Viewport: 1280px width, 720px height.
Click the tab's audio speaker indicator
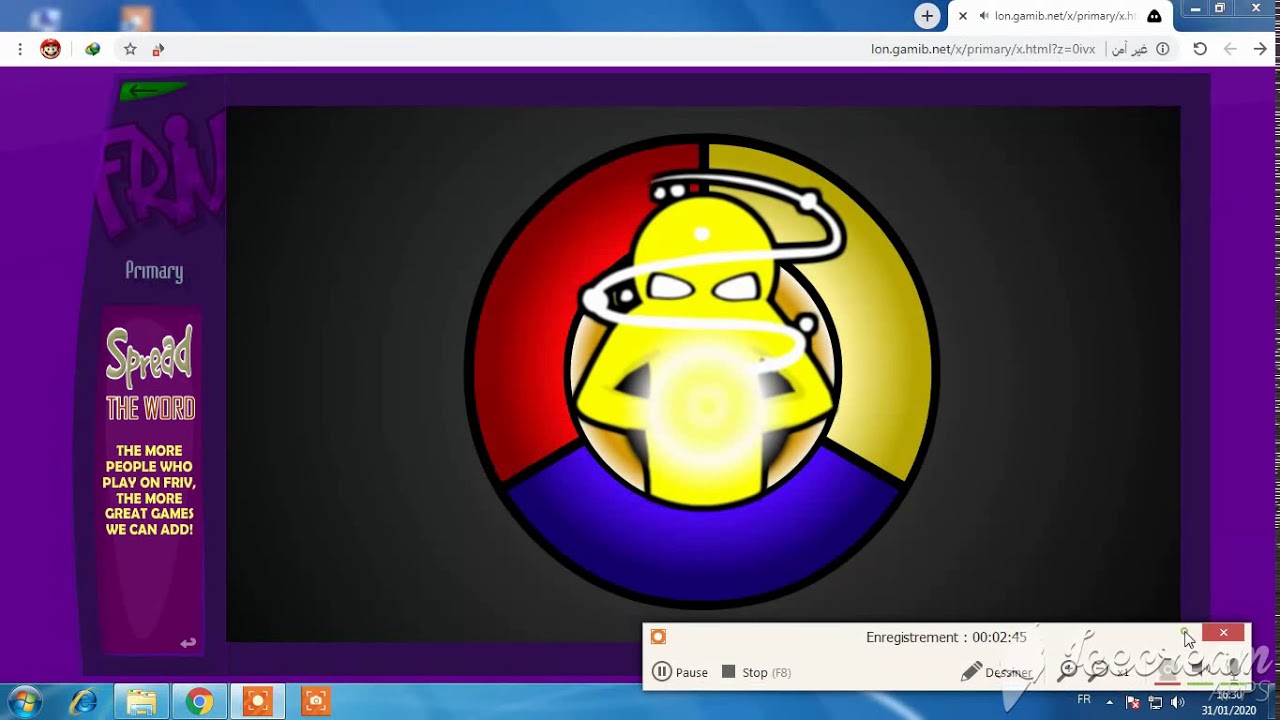pos(984,16)
